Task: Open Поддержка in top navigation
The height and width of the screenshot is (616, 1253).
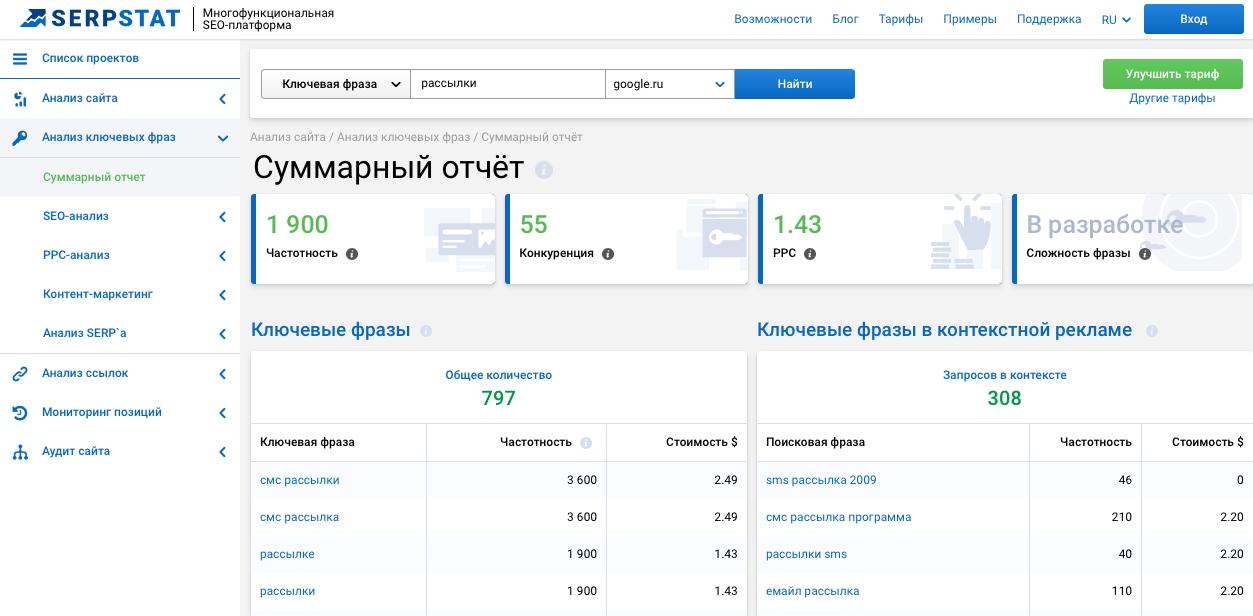Action: pyautogui.click(x=1049, y=19)
